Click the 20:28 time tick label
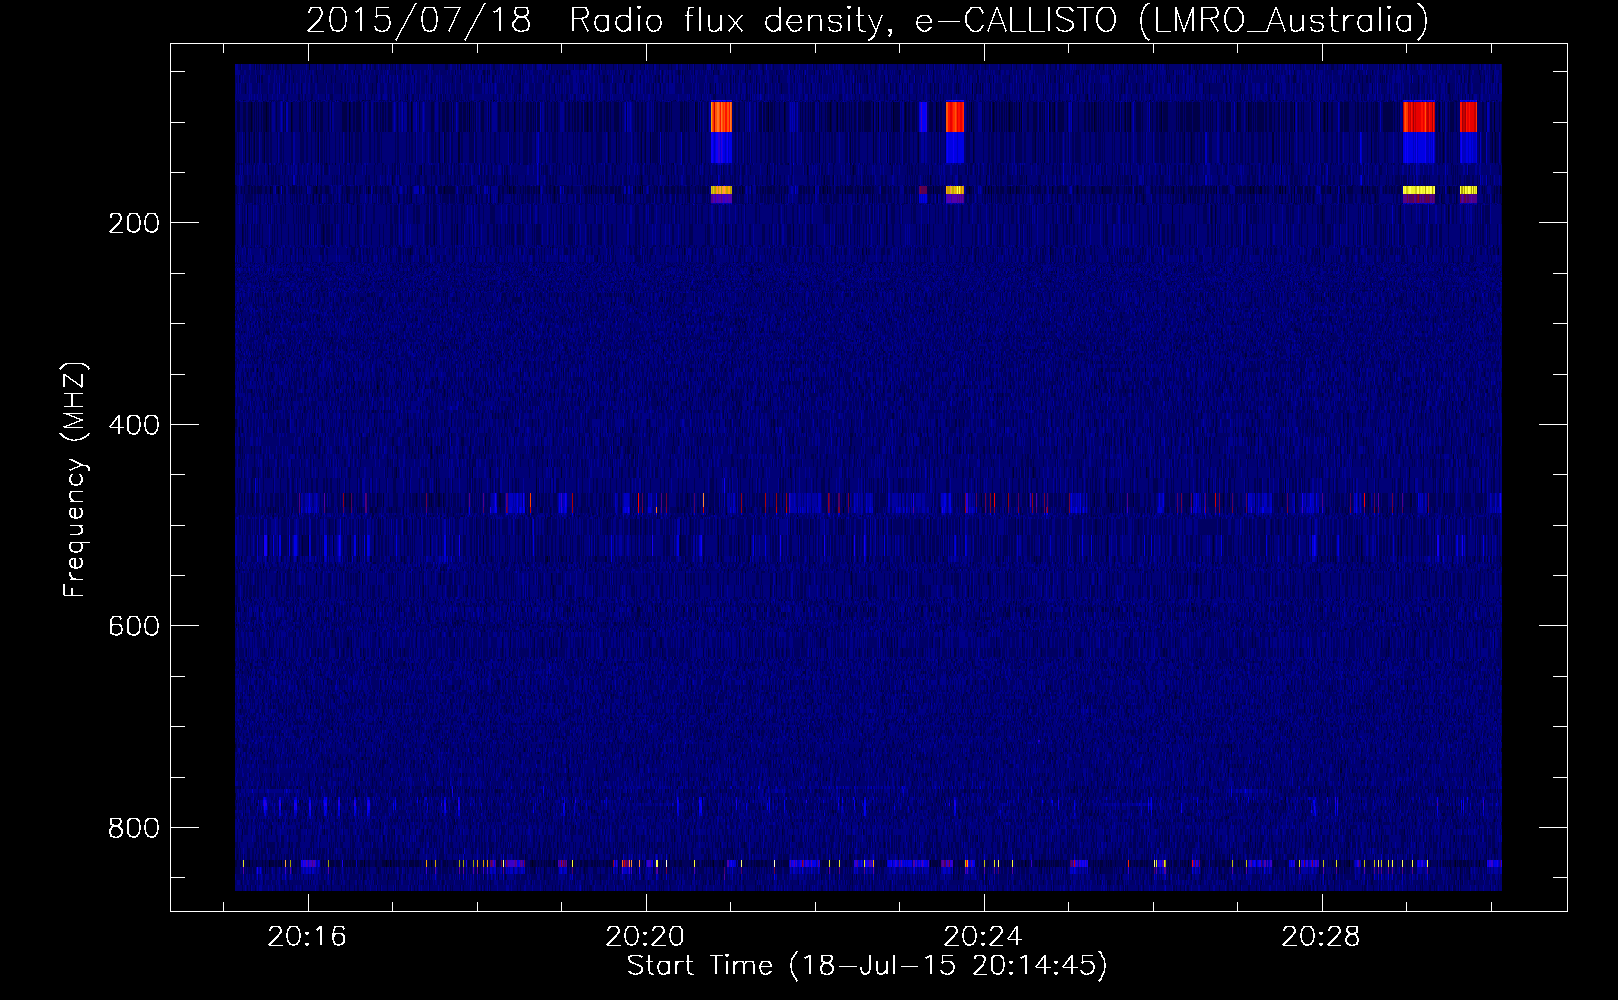Screen dimensions: 1618x1000 coord(1321,936)
